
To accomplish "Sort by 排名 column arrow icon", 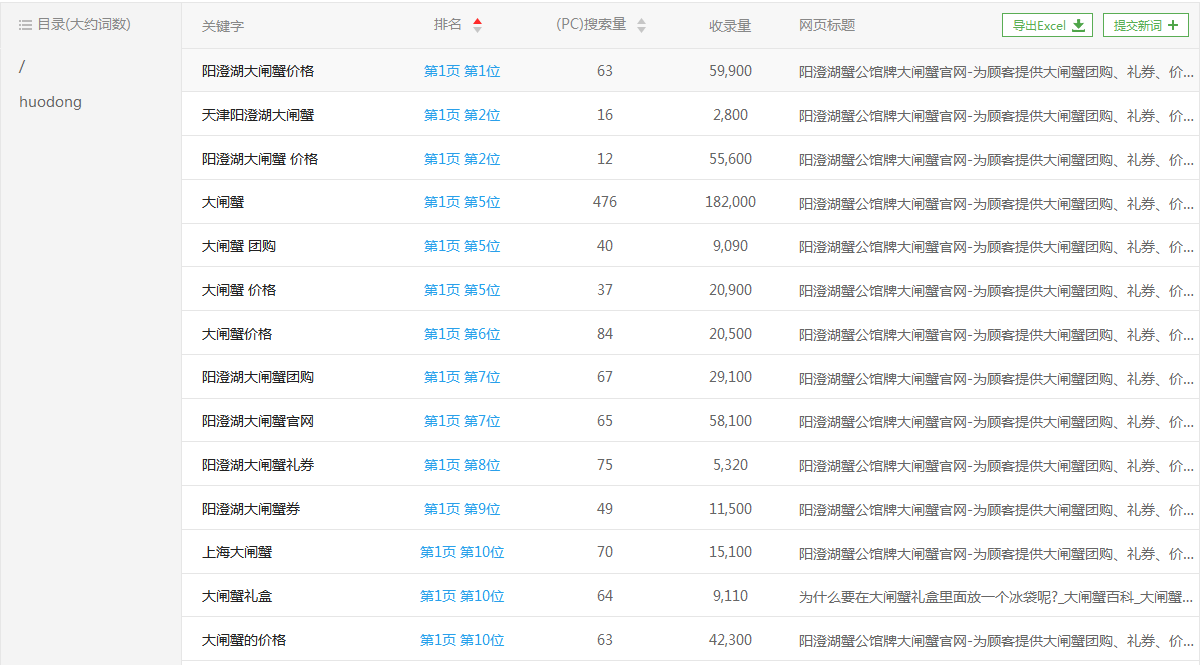I will (x=477, y=25).
